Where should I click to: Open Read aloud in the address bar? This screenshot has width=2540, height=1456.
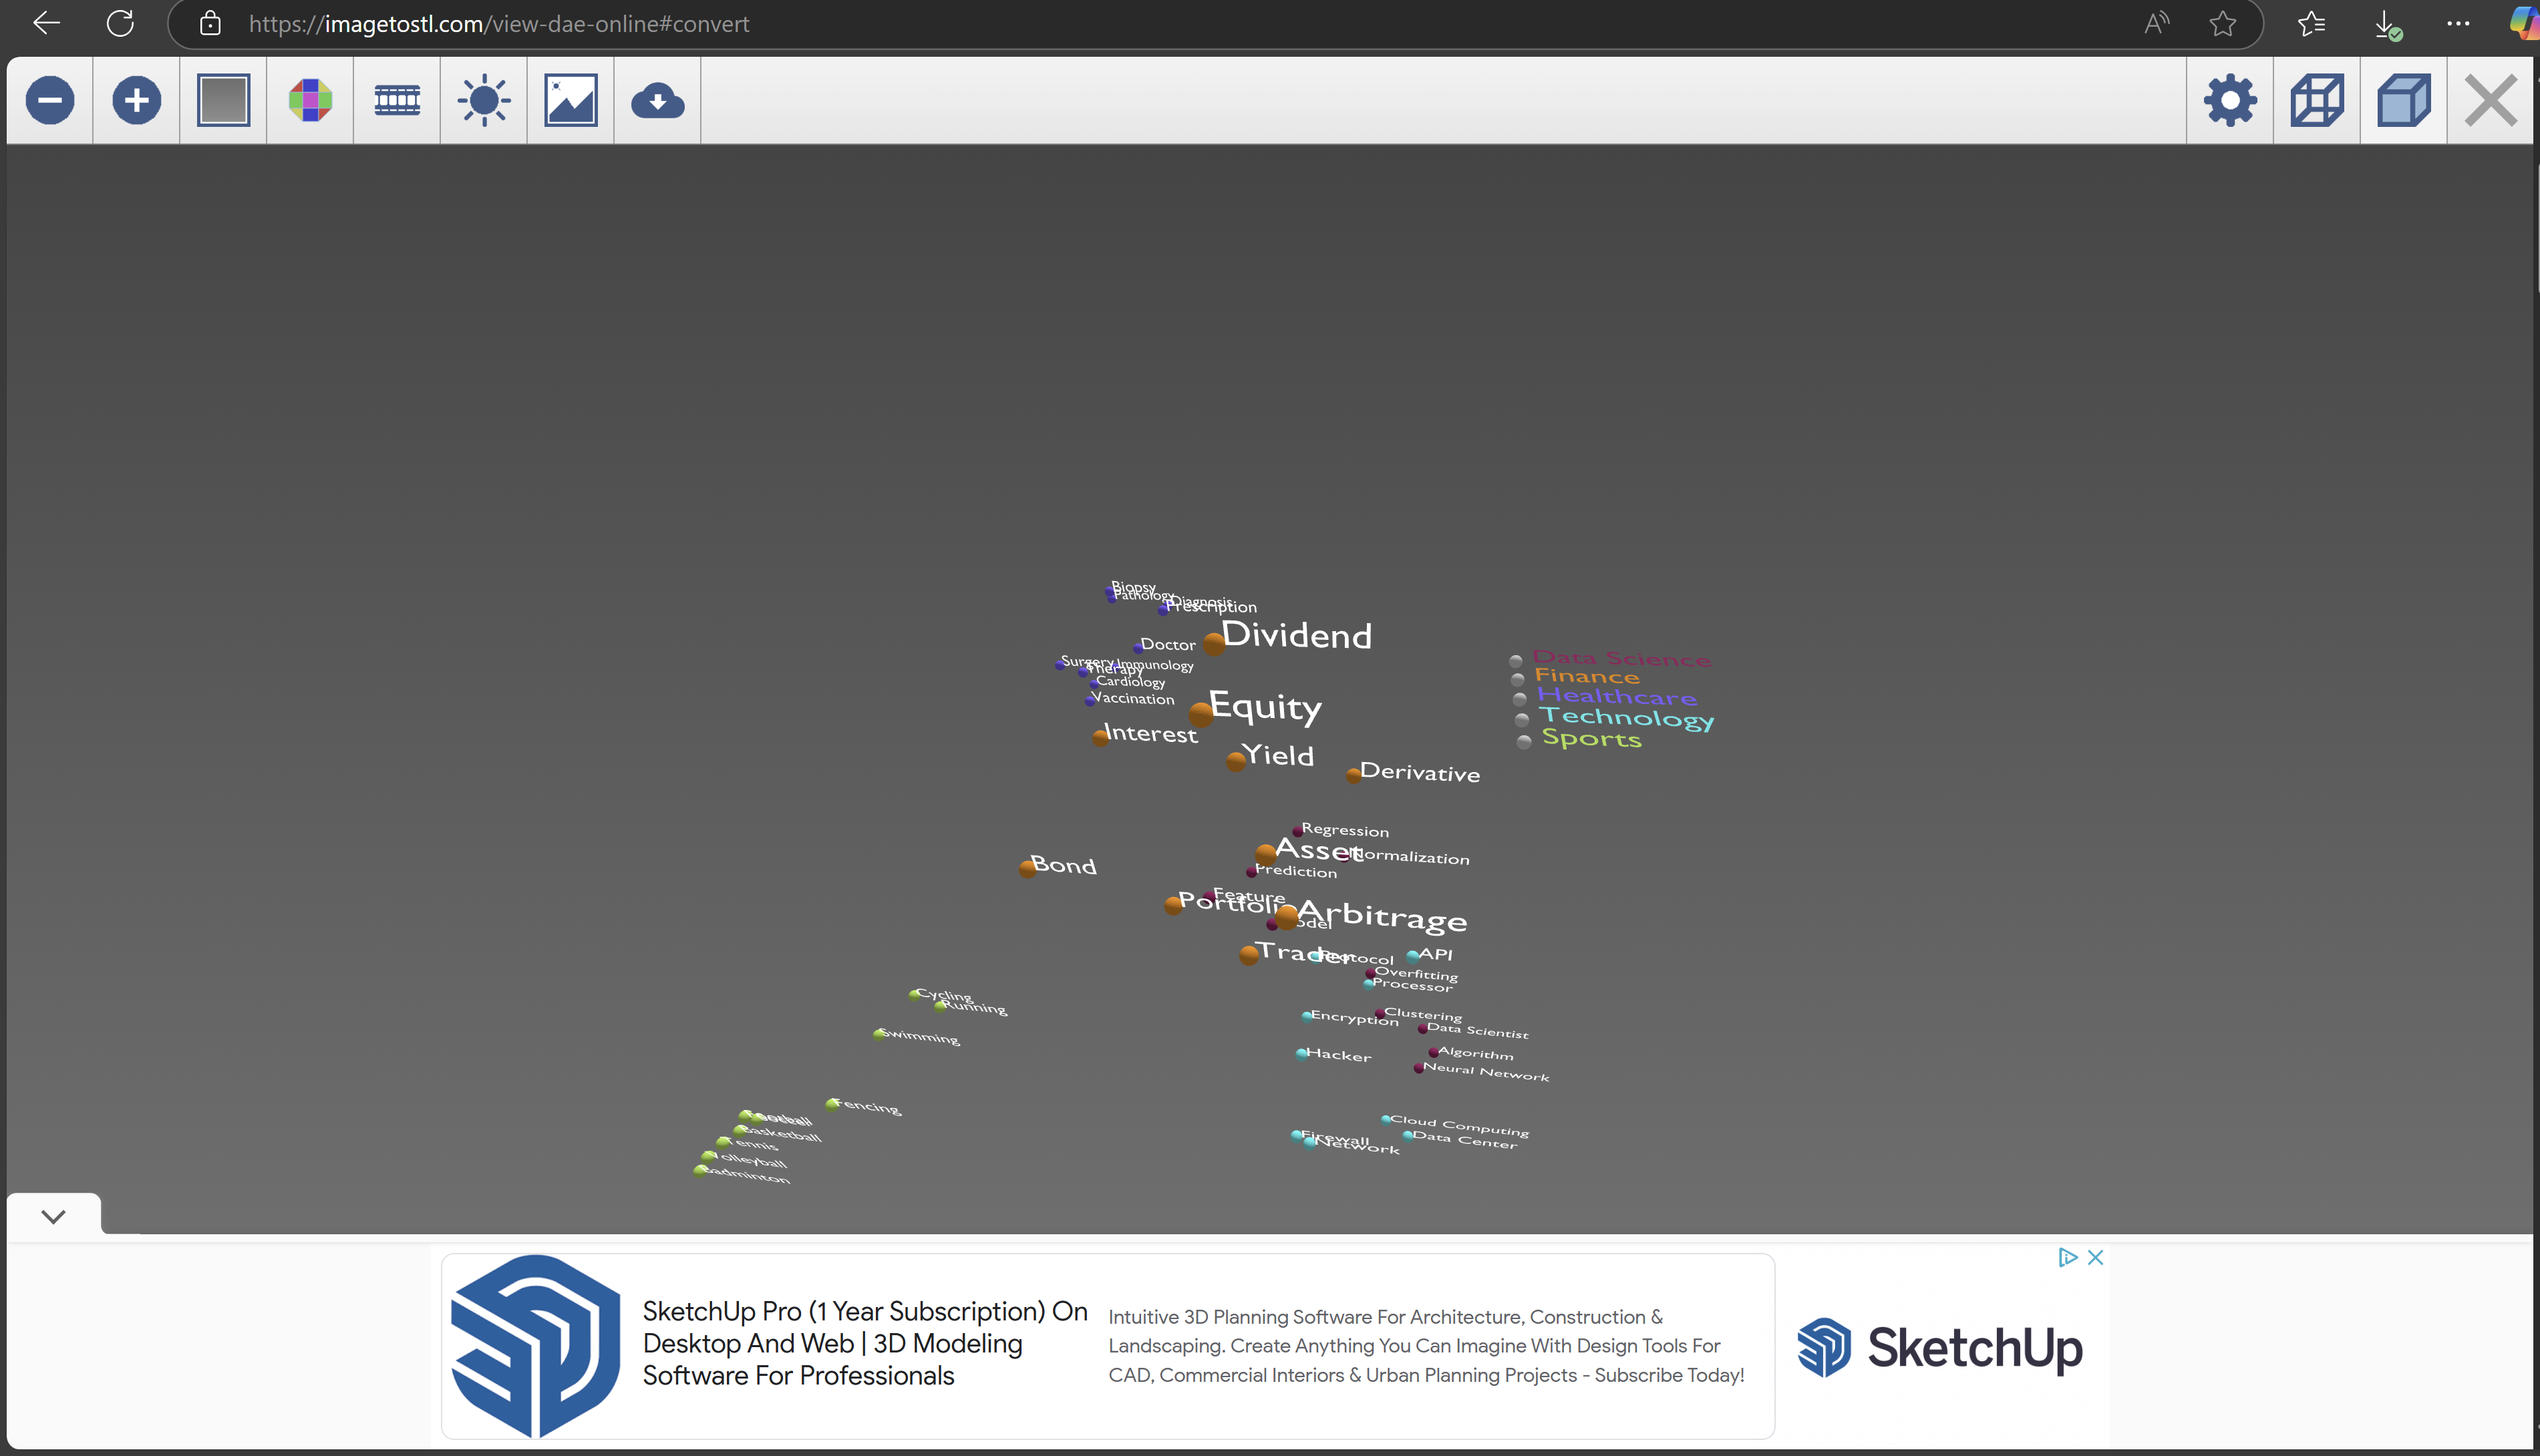2157,23
